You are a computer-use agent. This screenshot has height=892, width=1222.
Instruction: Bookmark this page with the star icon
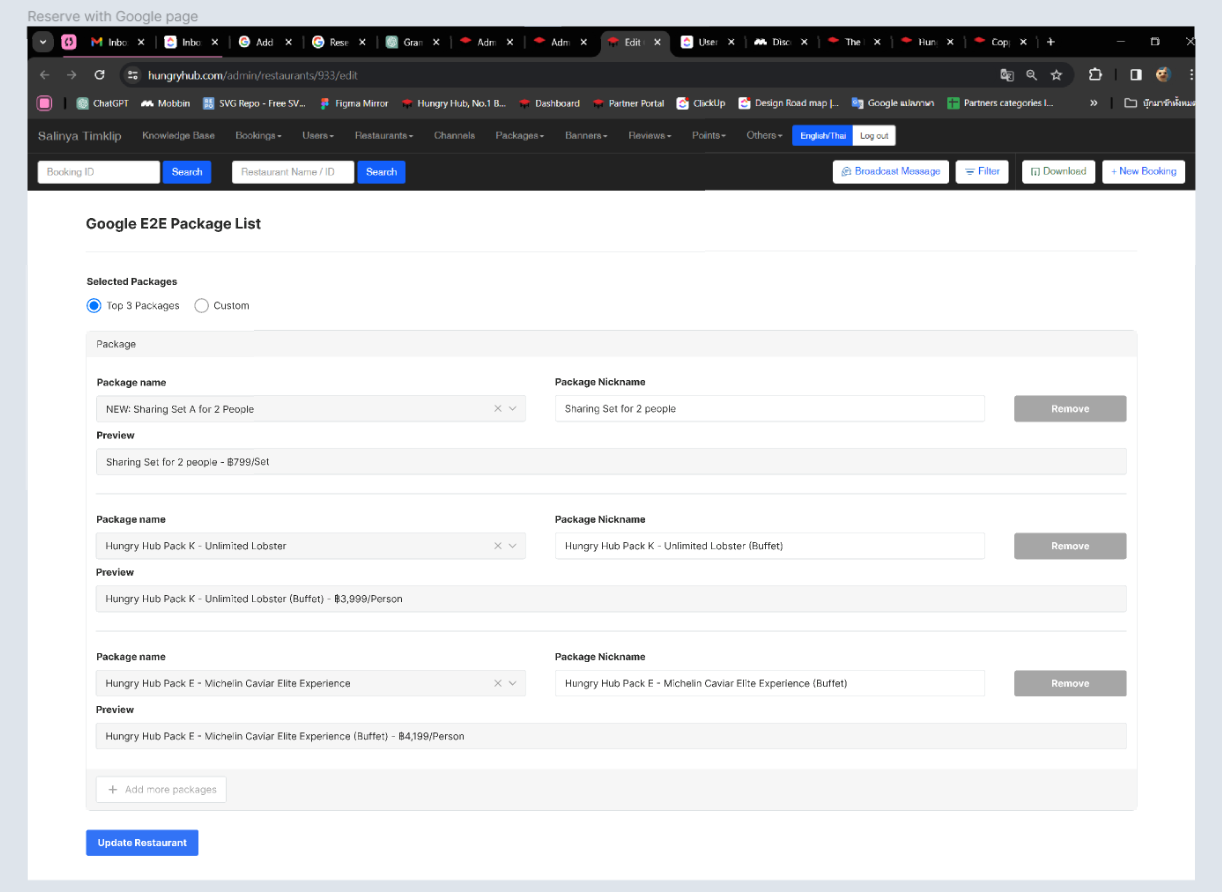pos(1056,75)
